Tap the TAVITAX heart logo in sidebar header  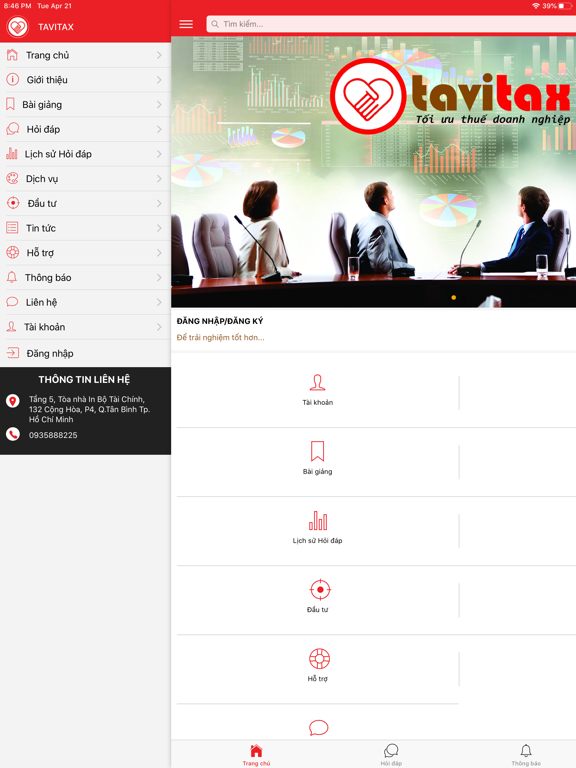(x=18, y=27)
